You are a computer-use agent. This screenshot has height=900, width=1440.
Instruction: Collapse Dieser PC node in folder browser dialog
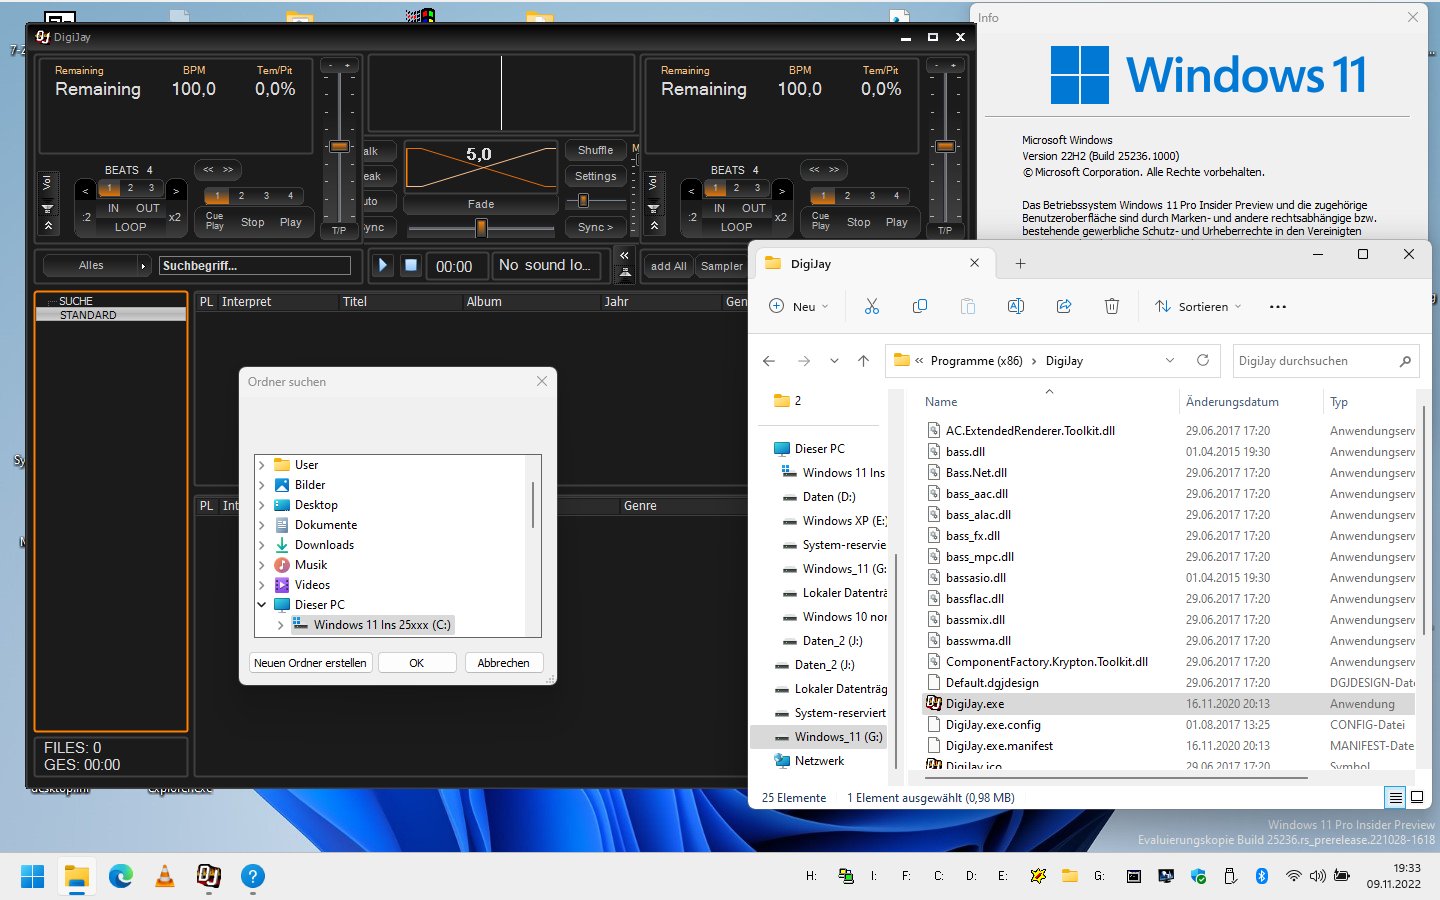[x=262, y=605]
